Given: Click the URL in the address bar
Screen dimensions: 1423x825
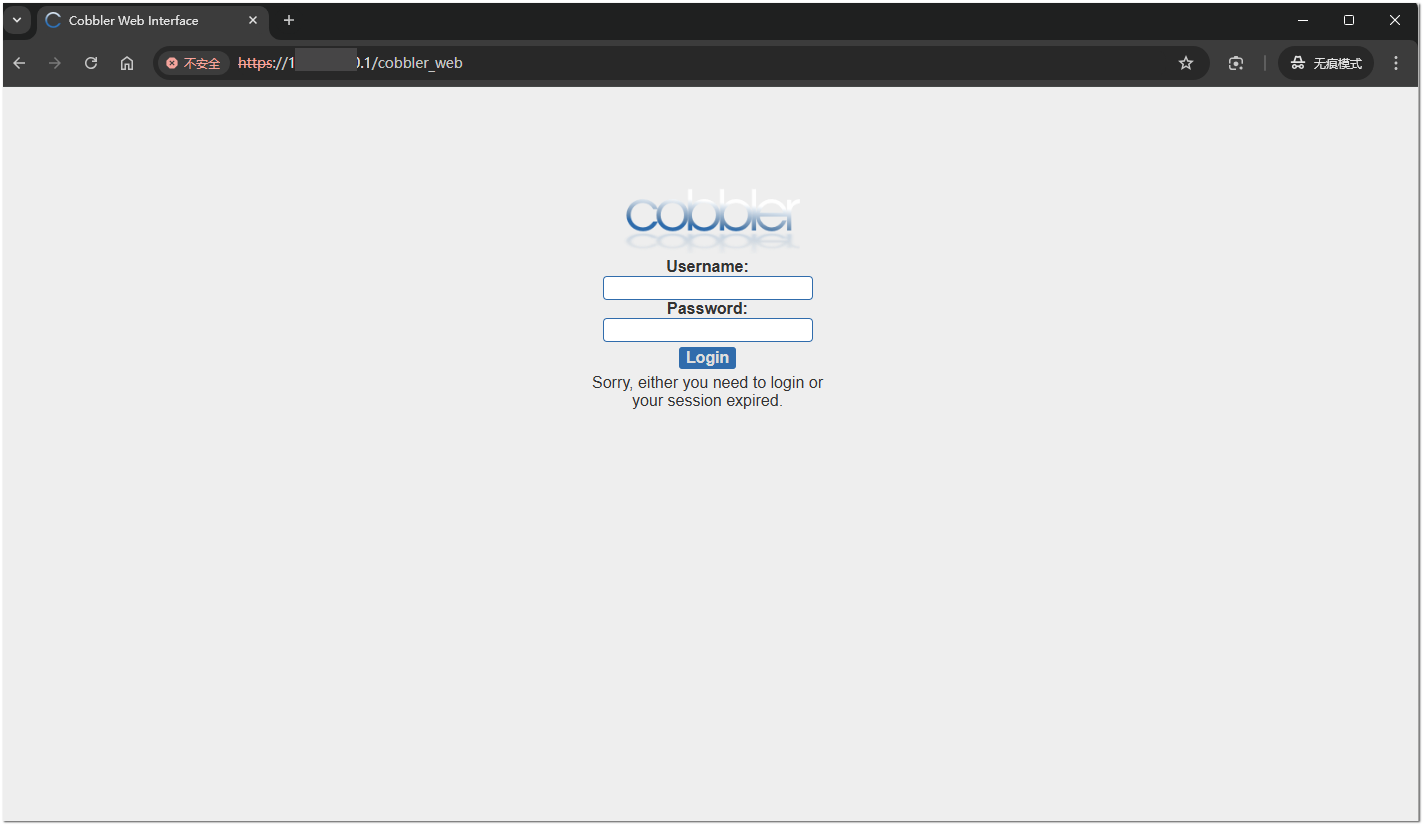Looking at the screenshot, I should (x=350, y=63).
